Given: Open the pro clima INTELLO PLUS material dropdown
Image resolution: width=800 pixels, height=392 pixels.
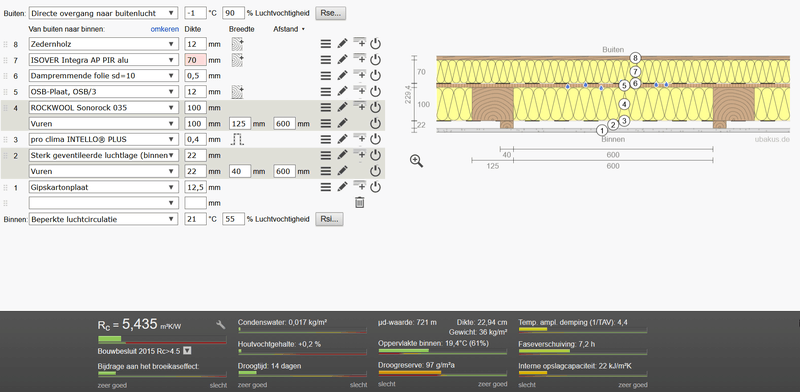Looking at the screenshot, I should pos(104,139).
